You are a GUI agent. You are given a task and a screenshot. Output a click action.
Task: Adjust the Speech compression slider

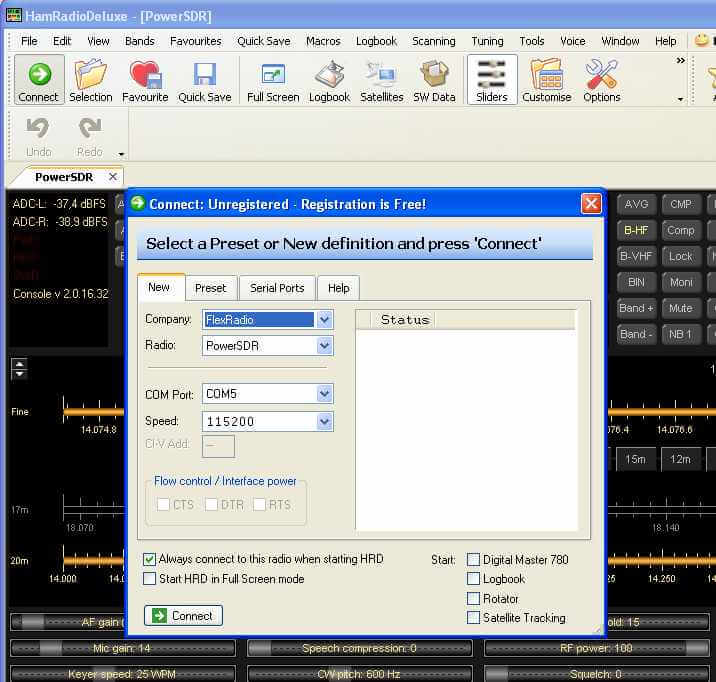pyautogui.click(x=359, y=648)
